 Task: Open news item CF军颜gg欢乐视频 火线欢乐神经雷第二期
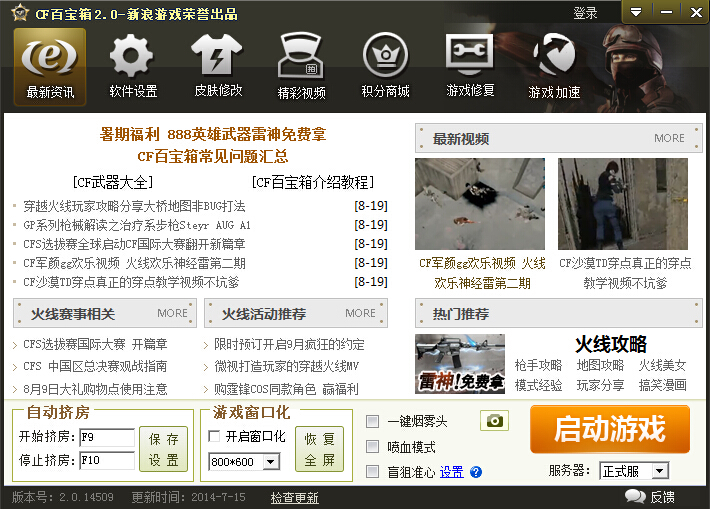point(134,264)
